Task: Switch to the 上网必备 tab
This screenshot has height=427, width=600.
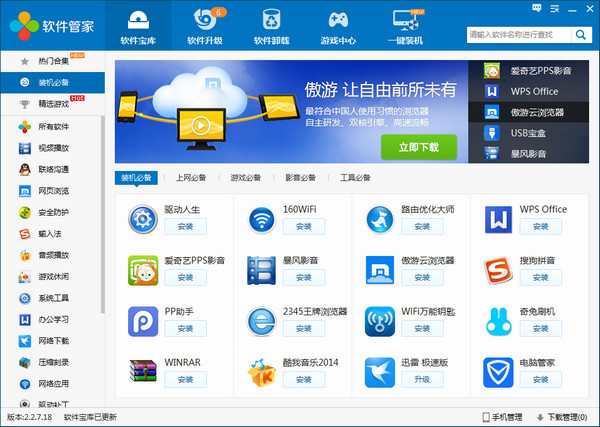Action: [x=190, y=178]
